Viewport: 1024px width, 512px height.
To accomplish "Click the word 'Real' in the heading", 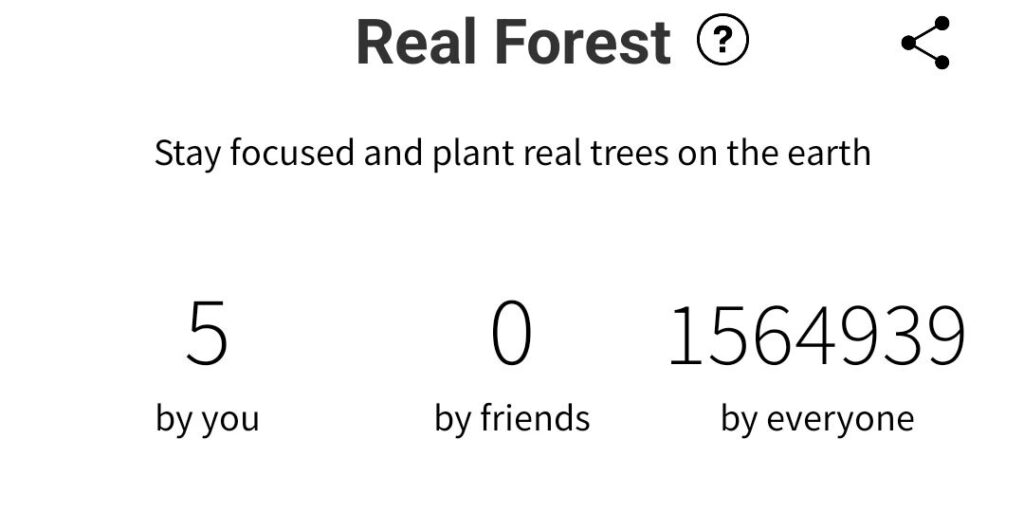I will click(x=416, y=42).
